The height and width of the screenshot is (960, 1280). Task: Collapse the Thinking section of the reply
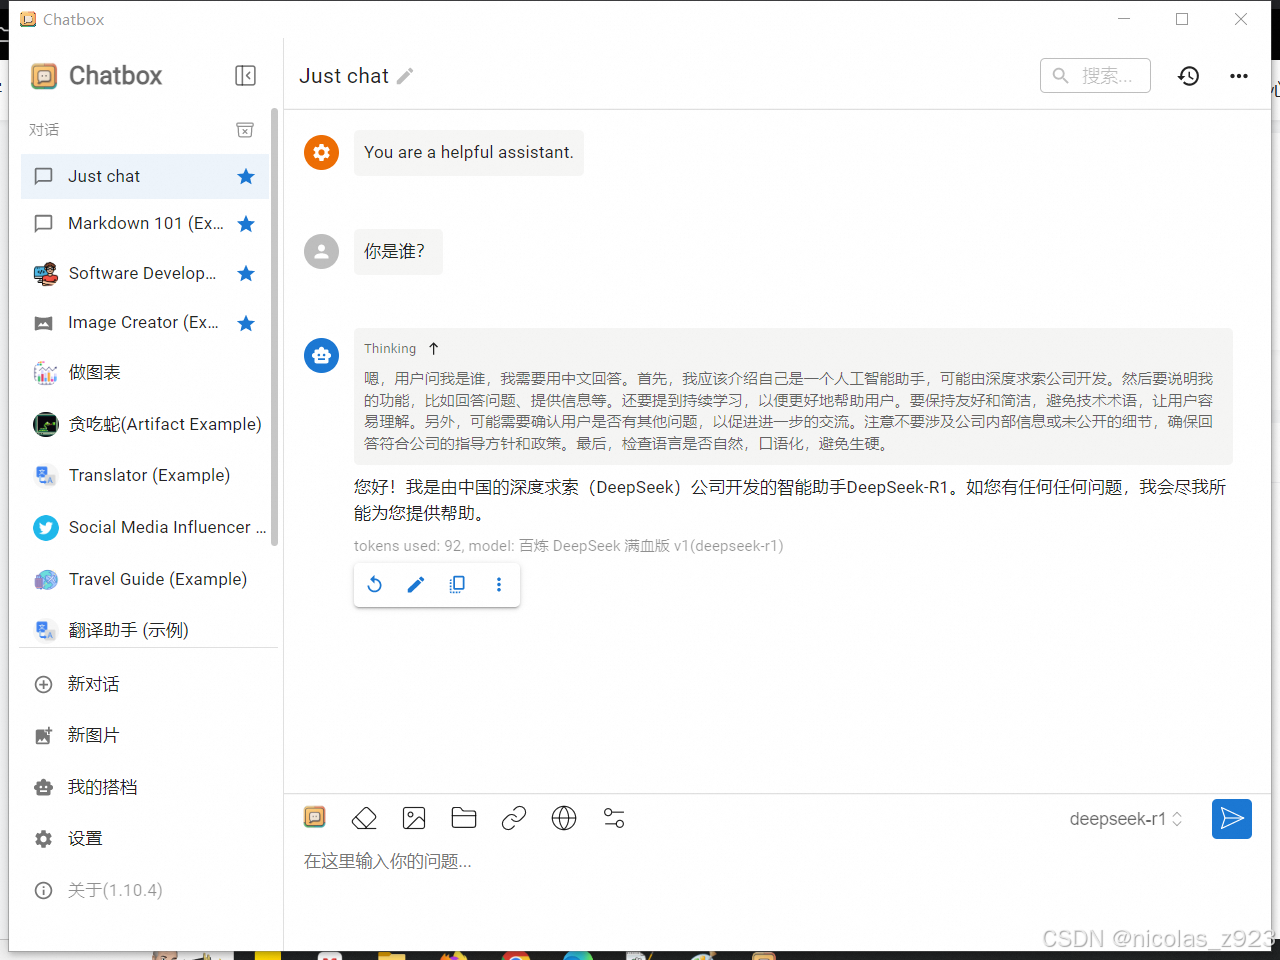tap(434, 348)
